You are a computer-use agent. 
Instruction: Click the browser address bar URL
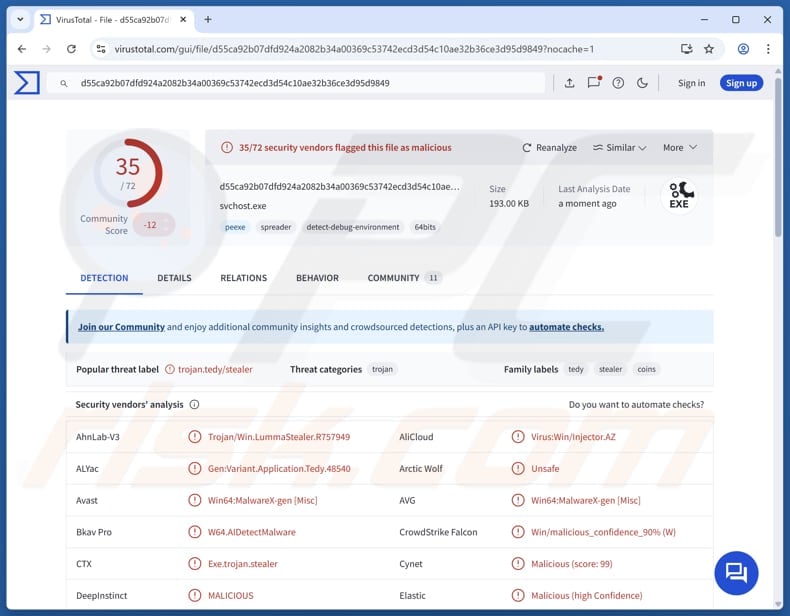pos(354,49)
